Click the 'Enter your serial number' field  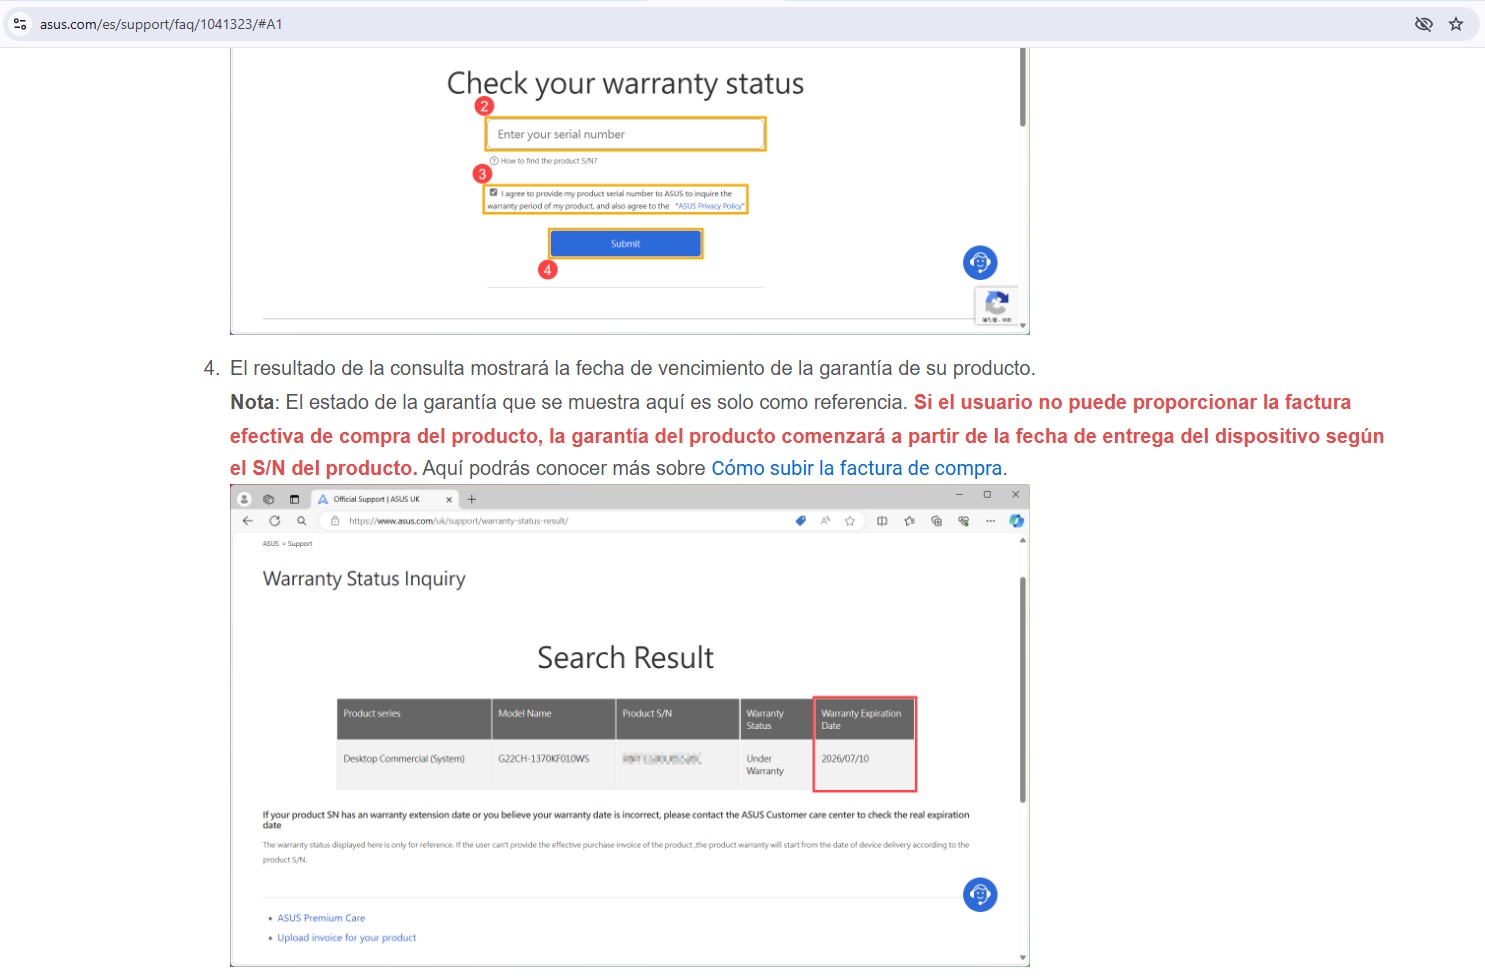click(626, 134)
